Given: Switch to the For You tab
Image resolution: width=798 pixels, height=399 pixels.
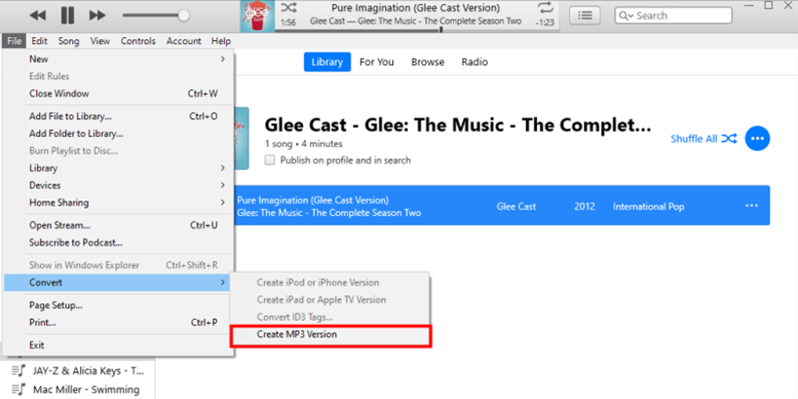Looking at the screenshot, I should 377,62.
